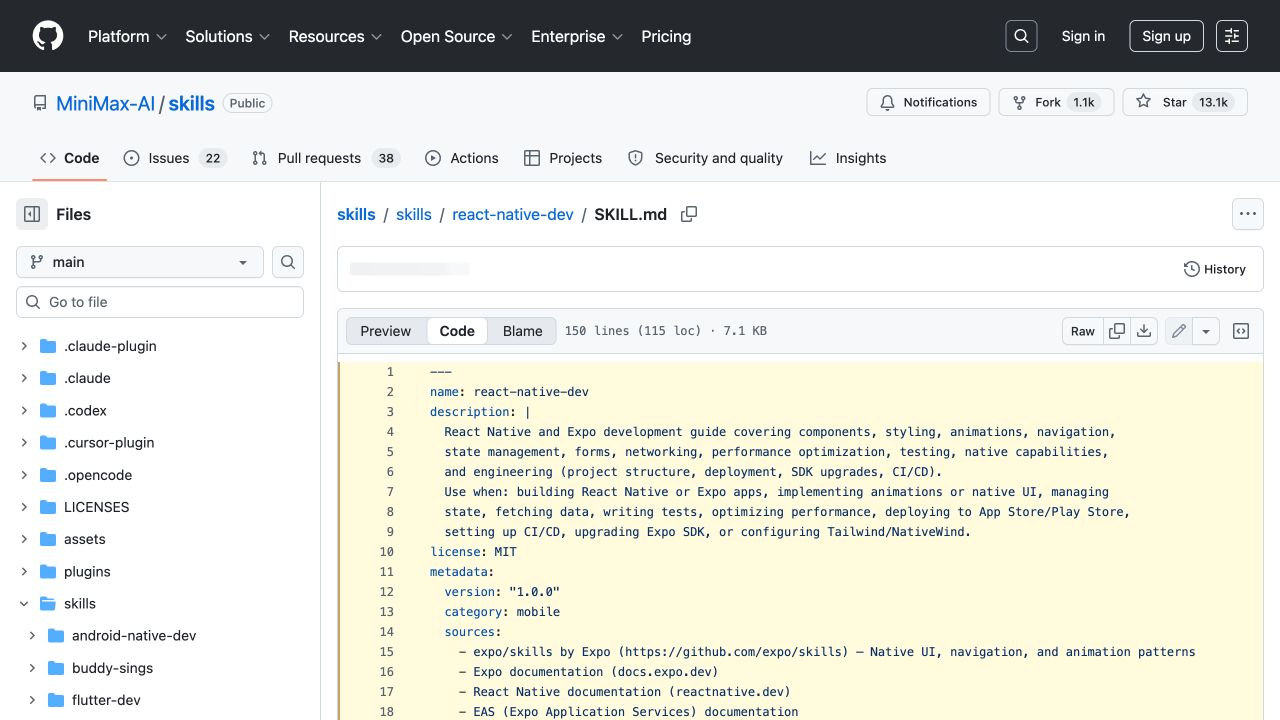Click the Sign in link
This screenshot has width=1280, height=720.
(x=1083, y=36)
